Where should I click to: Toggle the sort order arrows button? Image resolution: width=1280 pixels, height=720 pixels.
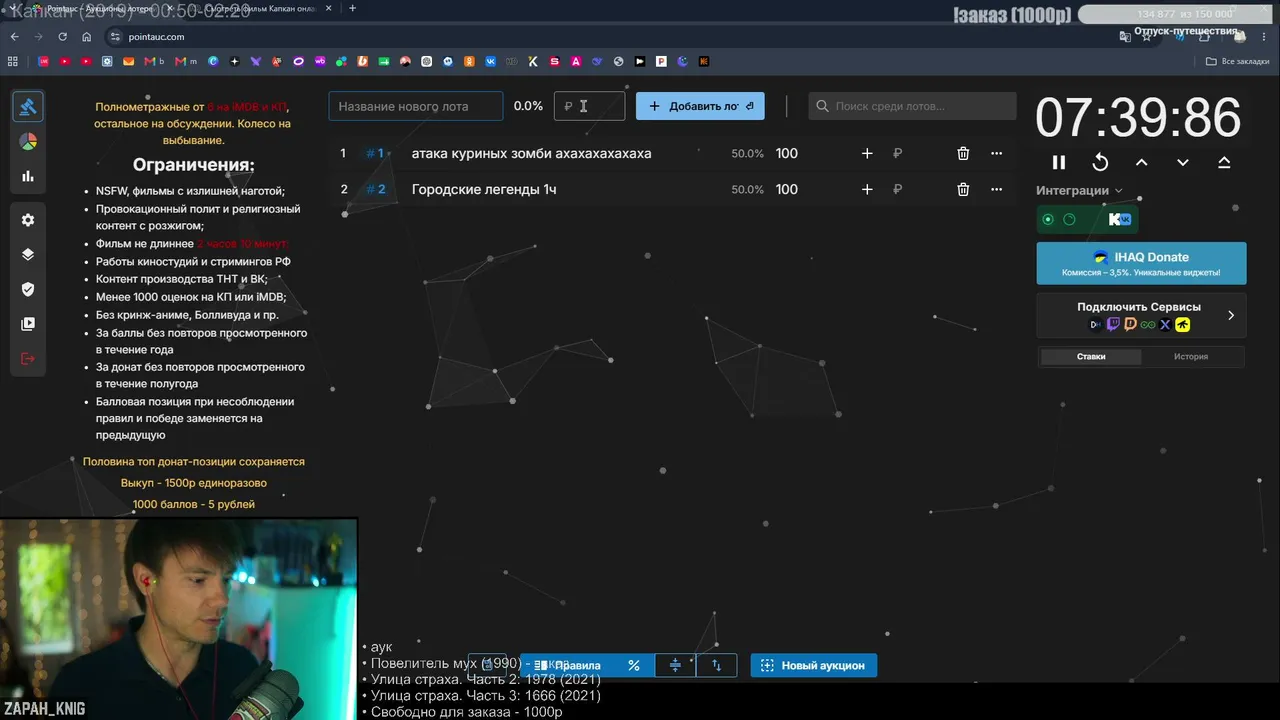[x=716, y=665]
